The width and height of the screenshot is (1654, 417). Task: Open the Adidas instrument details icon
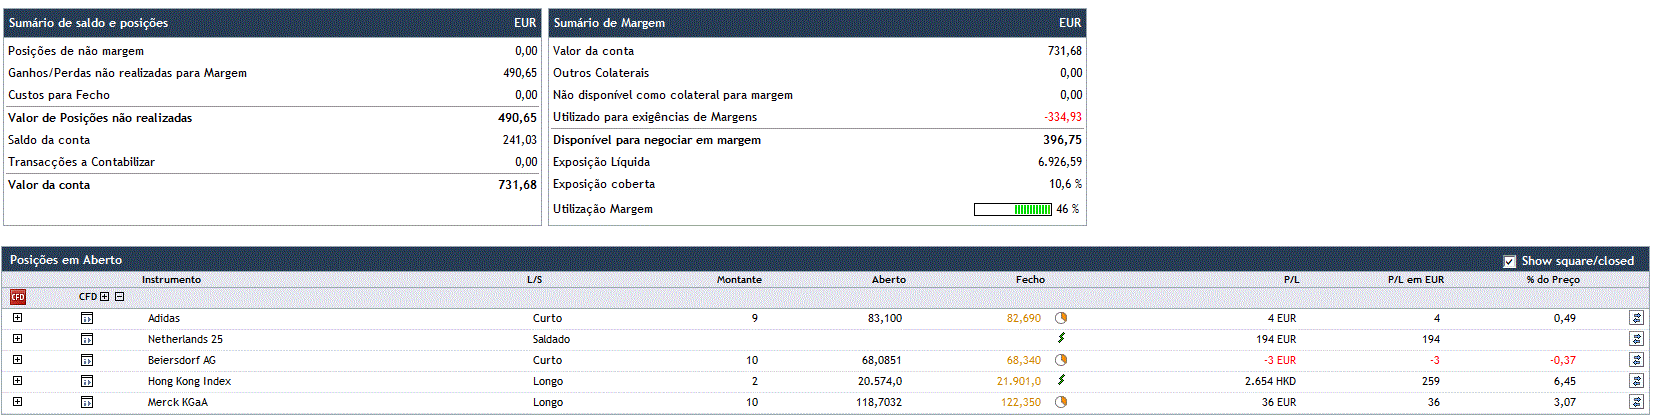[x=87, y=318]
